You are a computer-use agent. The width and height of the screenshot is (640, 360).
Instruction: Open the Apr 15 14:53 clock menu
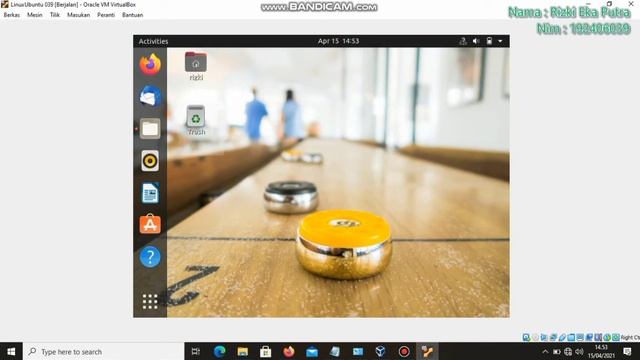tap(338, 41)
